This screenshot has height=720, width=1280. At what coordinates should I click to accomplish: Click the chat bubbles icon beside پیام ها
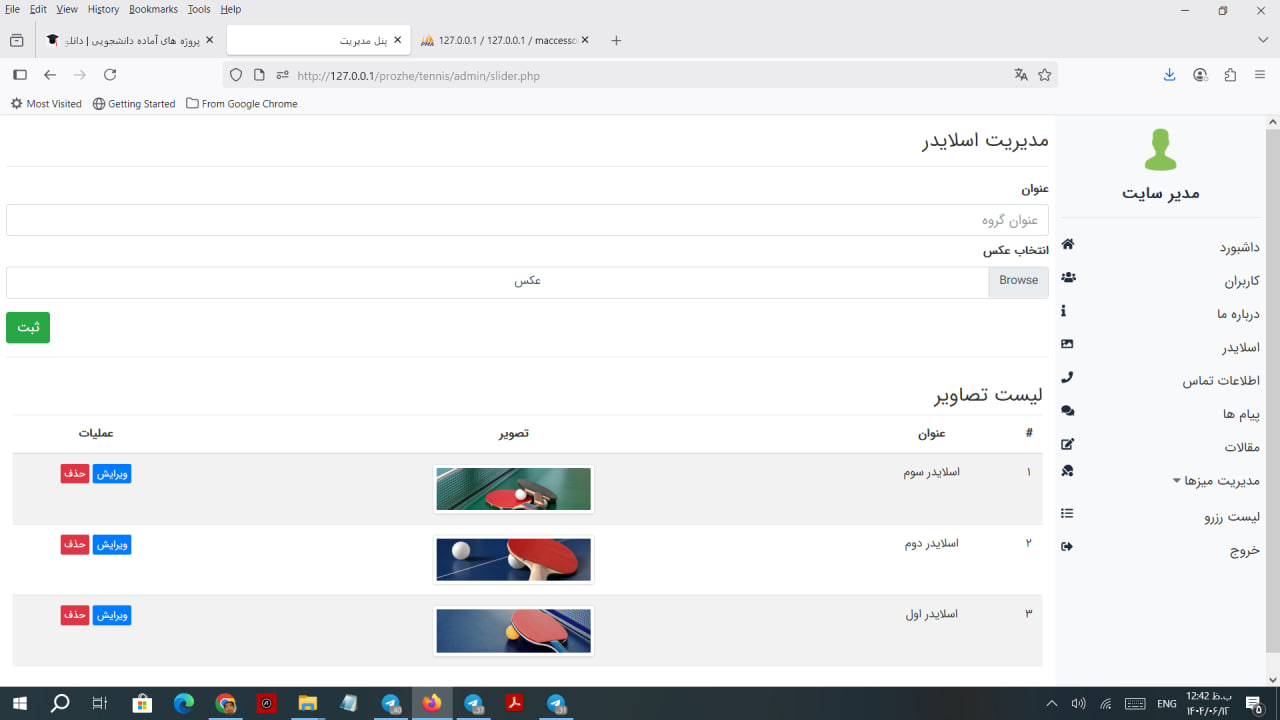click(x=1067, y=411)
